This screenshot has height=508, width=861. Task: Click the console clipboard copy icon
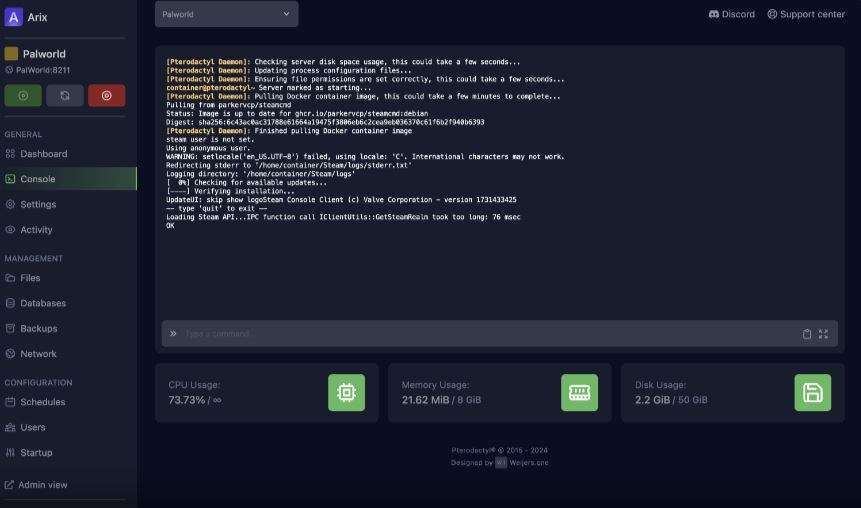tap(807, 334)
